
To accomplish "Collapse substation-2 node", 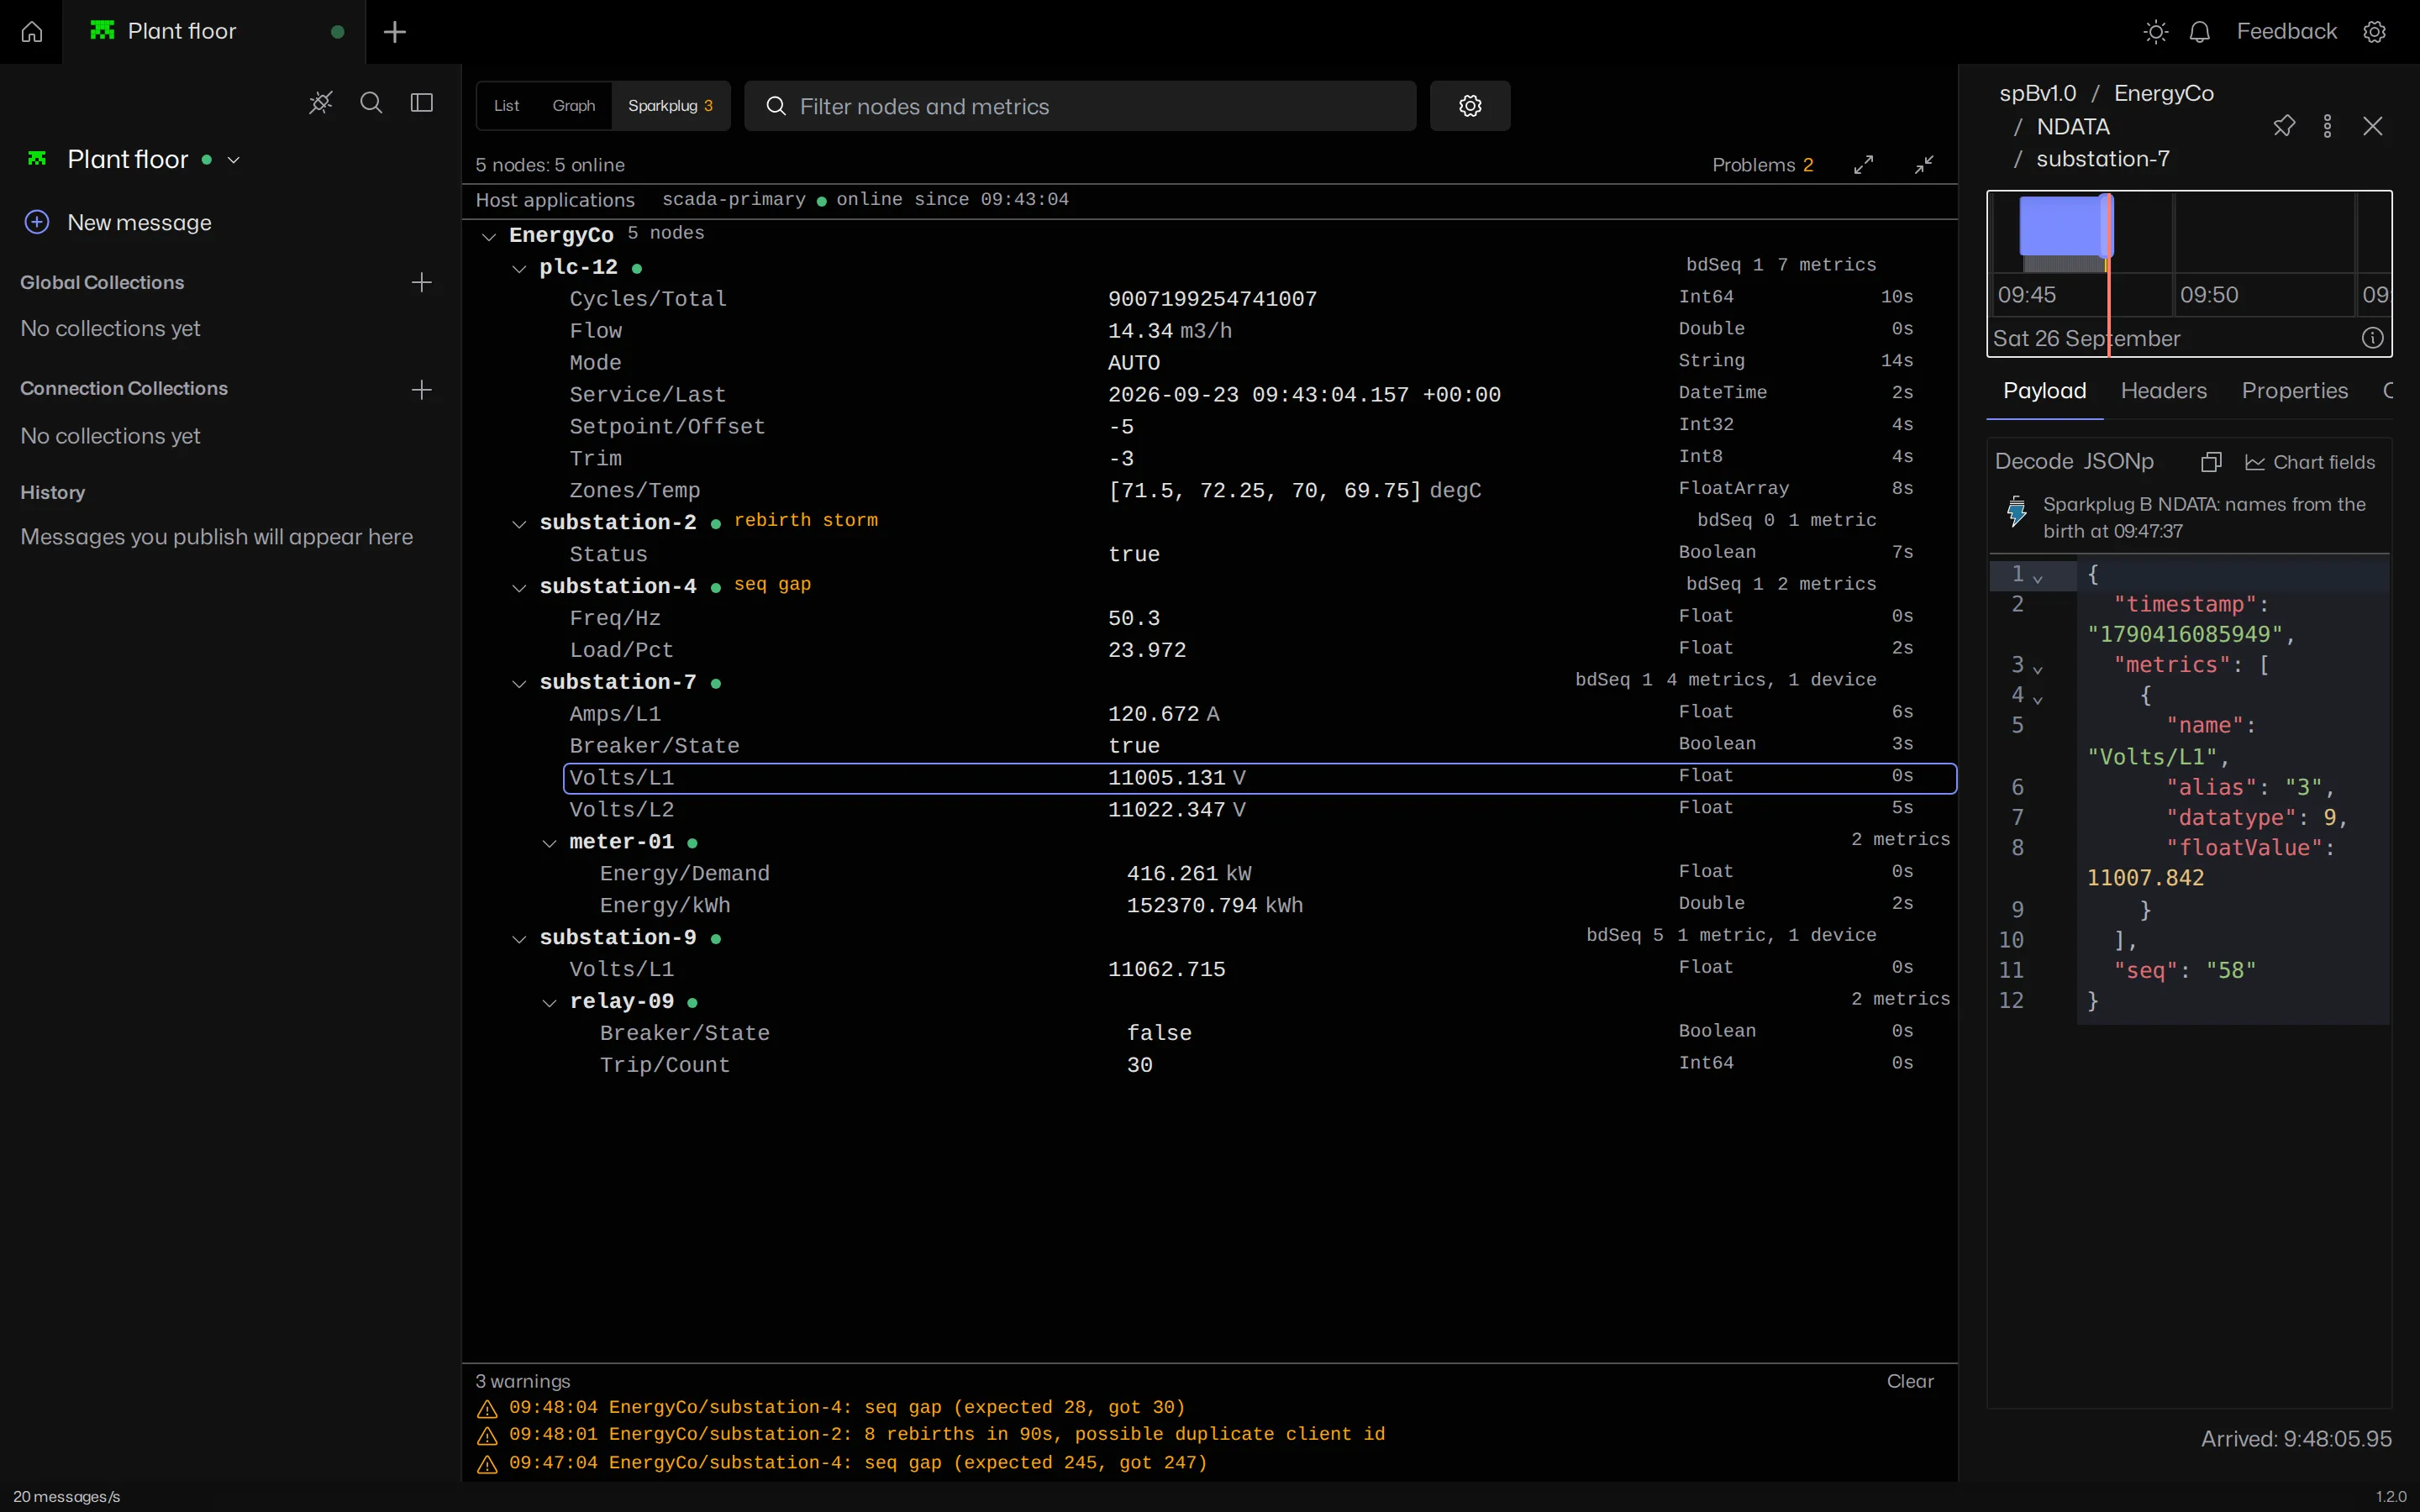I will 519,524.
